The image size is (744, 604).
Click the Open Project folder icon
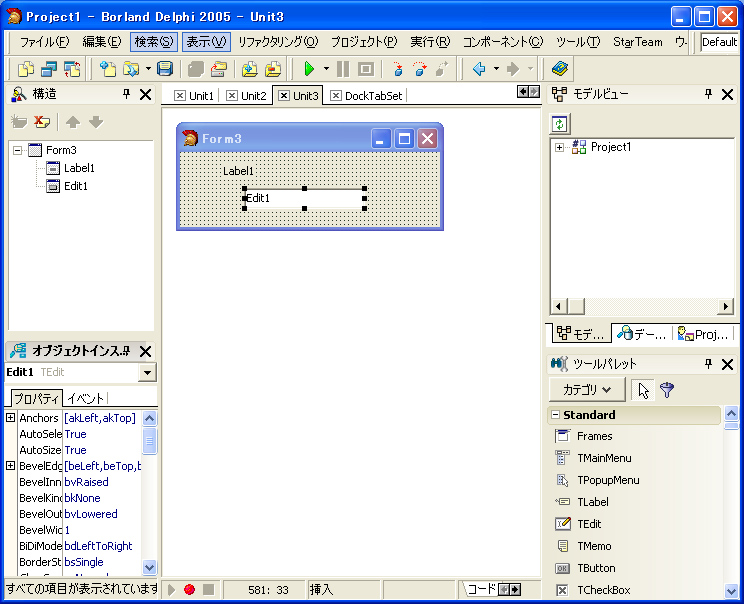219,69
